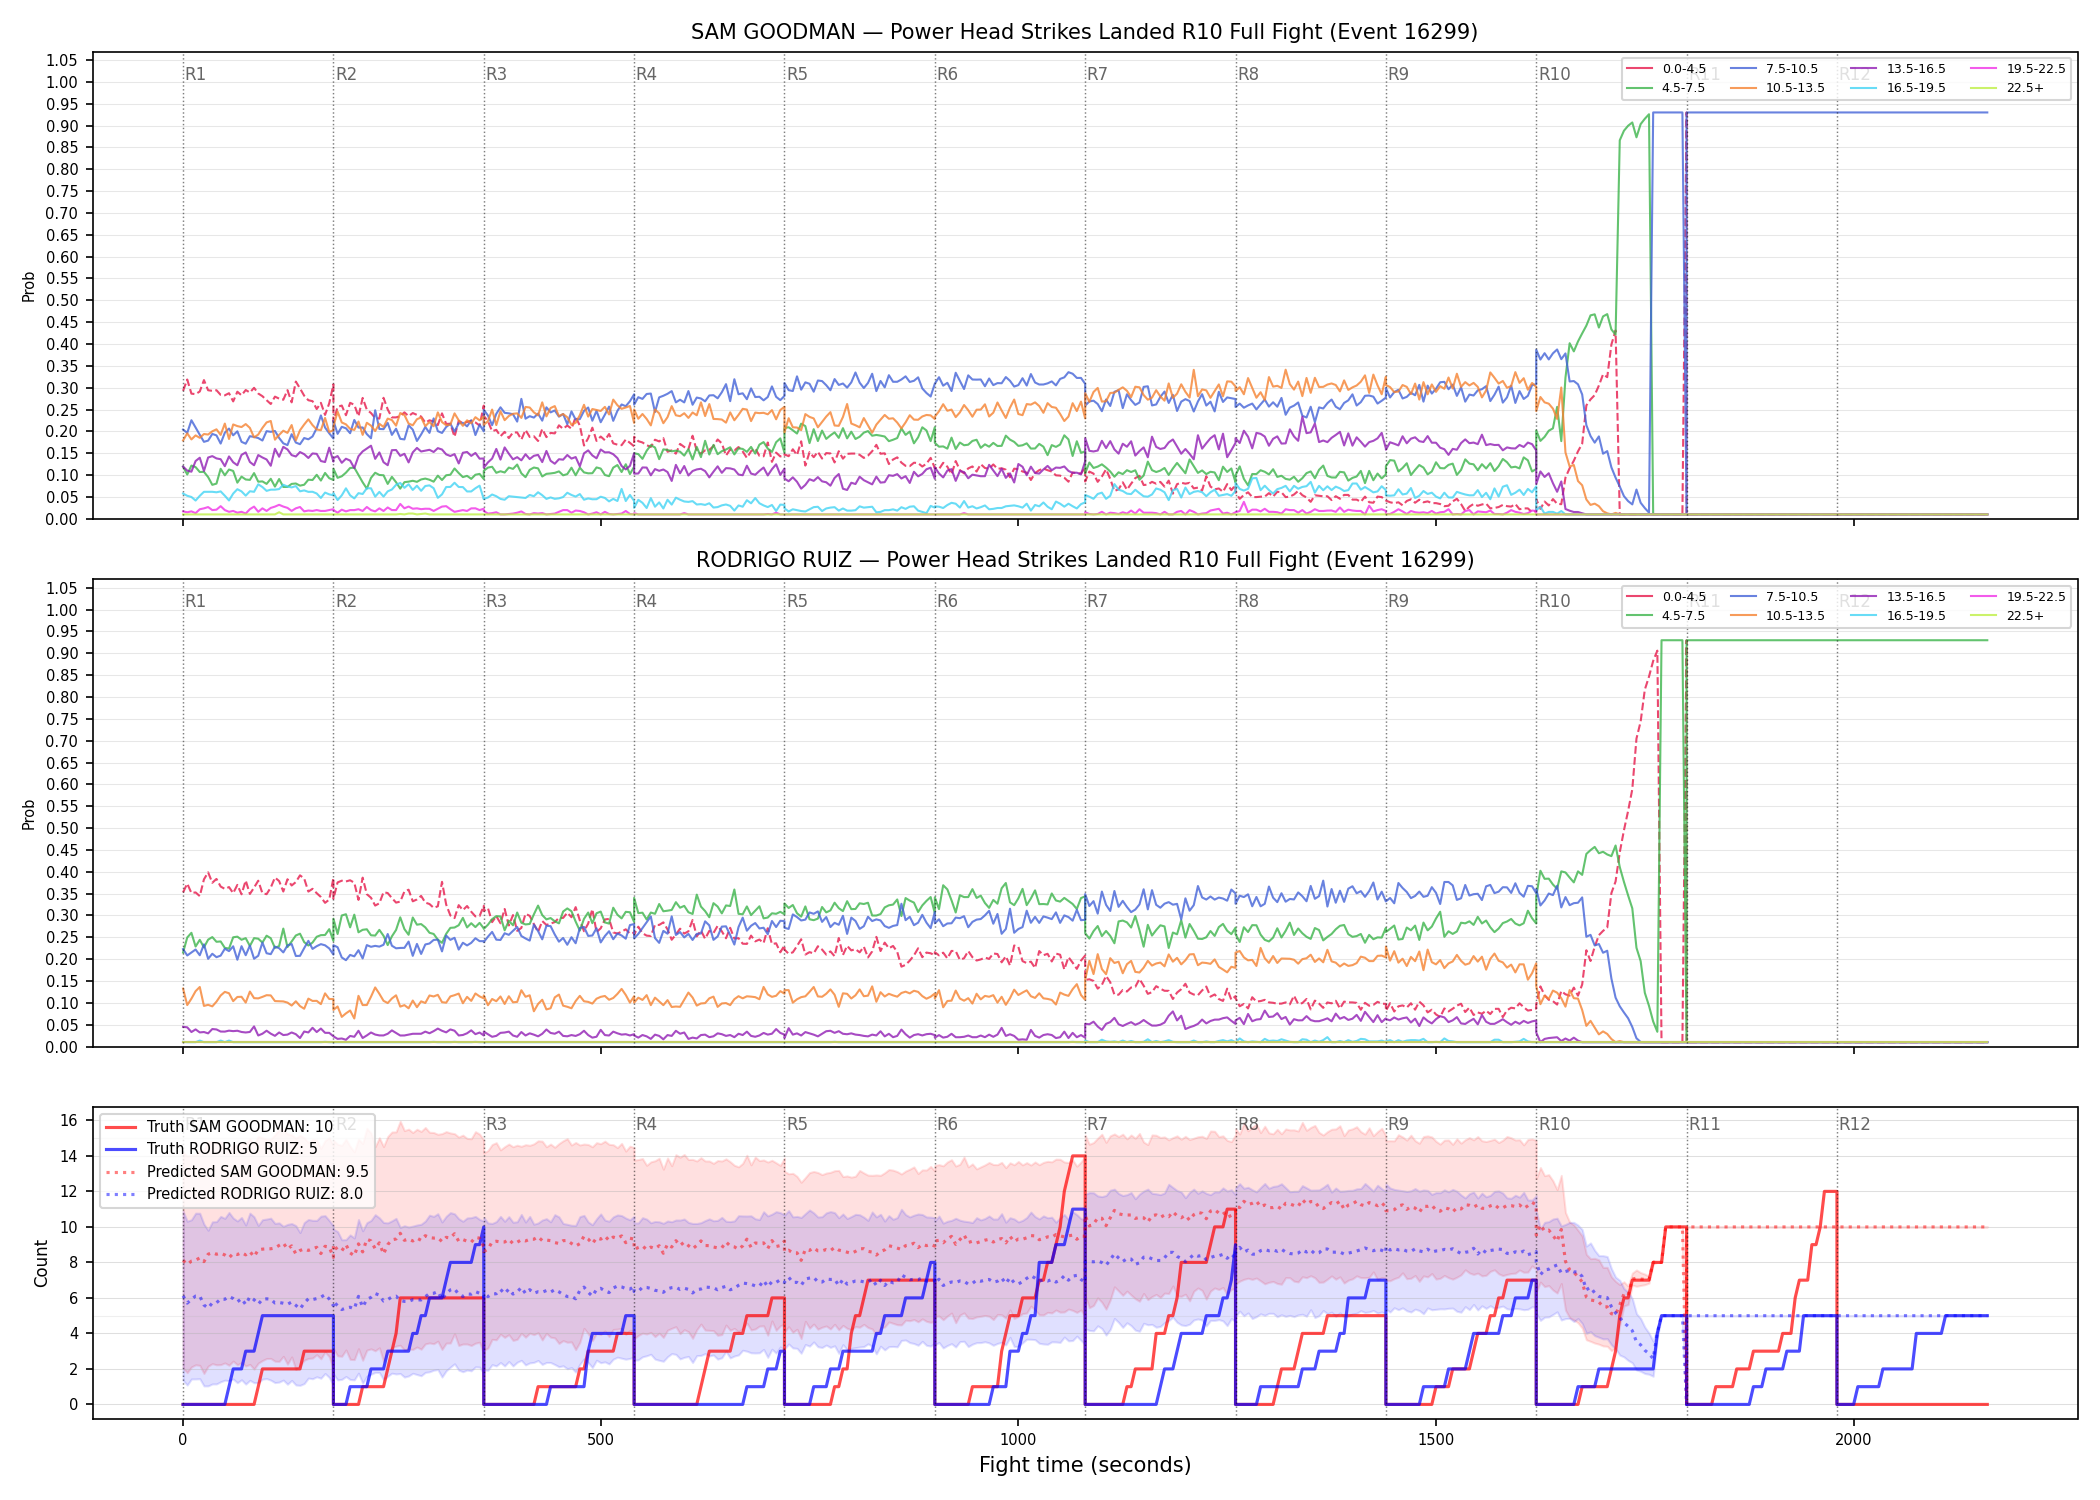Image resolution: width=2100 pixels, height=1500 pixels.
Task: Click the Count y-axis label
Action: coord(41,1263)
